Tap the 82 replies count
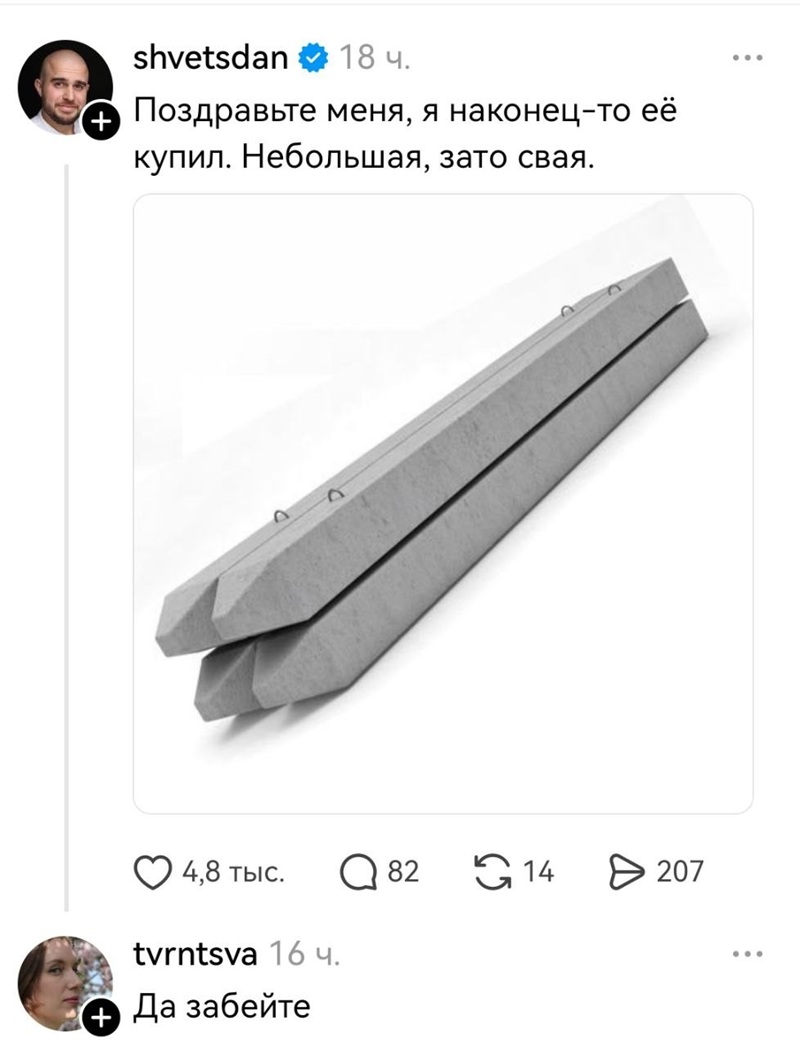Screen dimensions: 800x1047 coord(403,873)
